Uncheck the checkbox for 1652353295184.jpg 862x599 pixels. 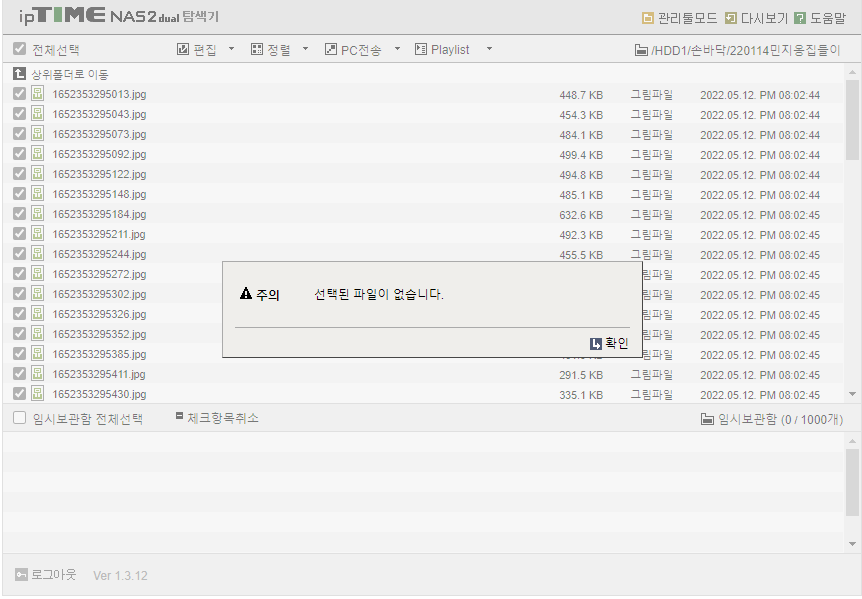(19, 213)
